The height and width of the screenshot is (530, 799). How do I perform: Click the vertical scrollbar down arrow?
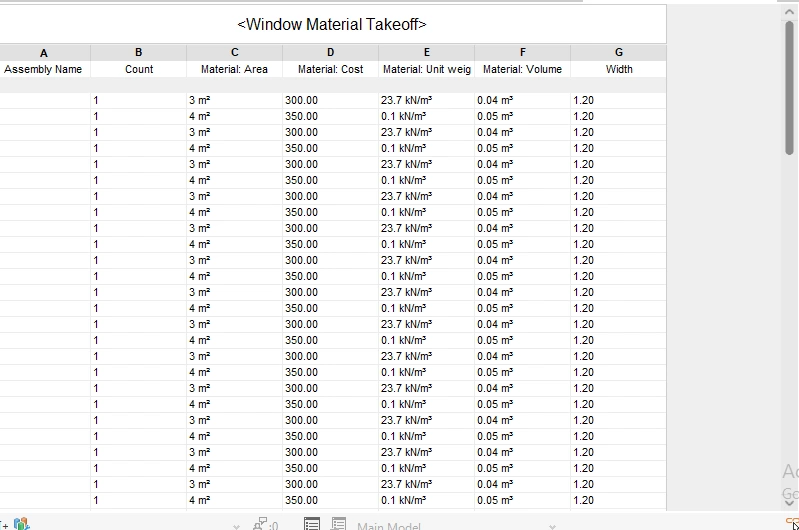(x=789, y=502)
